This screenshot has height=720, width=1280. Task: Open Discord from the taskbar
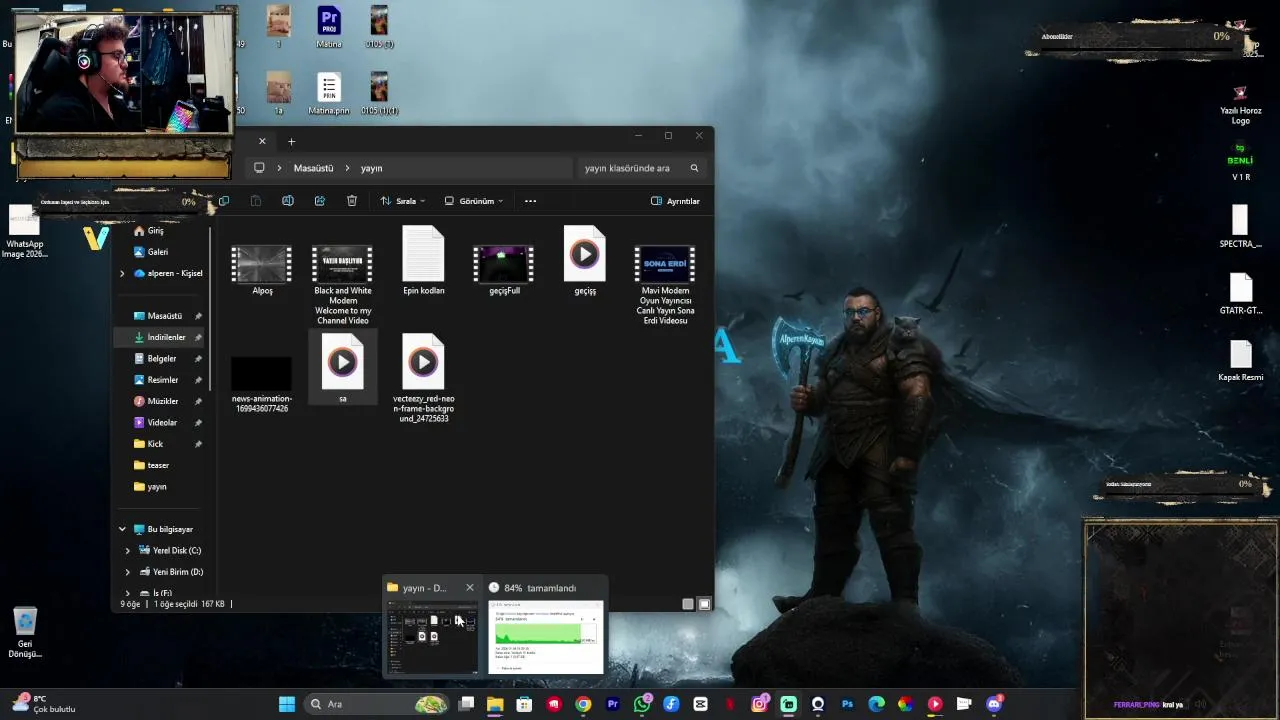[x=994, y=704]
